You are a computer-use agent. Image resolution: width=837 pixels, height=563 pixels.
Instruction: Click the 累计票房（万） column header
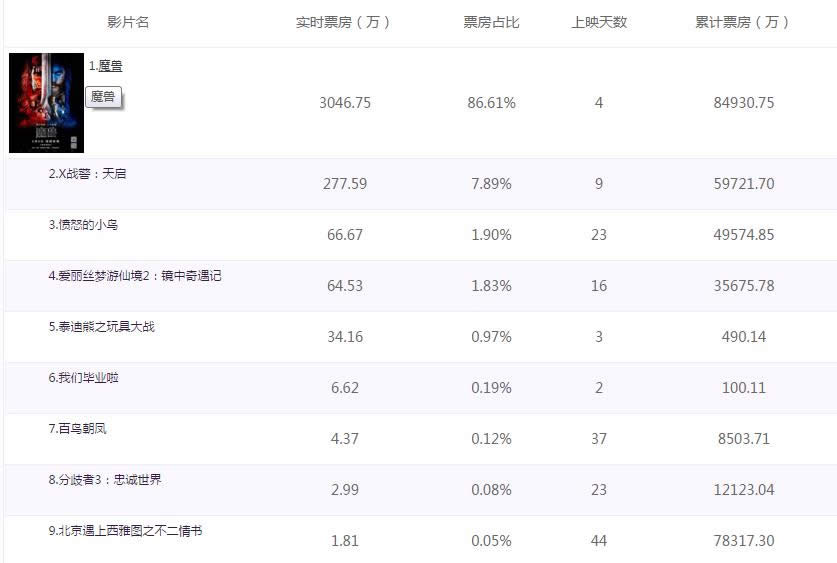(x=743, y=22)
